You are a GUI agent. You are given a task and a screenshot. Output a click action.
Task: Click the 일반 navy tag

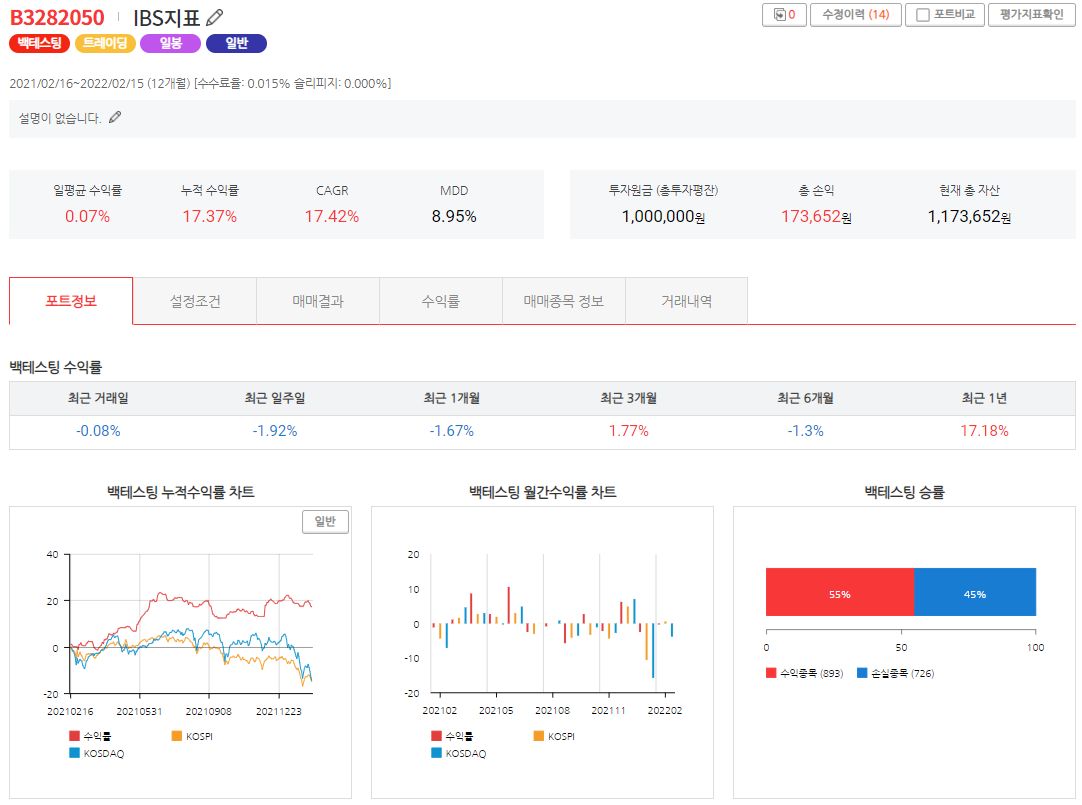click(x=236, y=43)
